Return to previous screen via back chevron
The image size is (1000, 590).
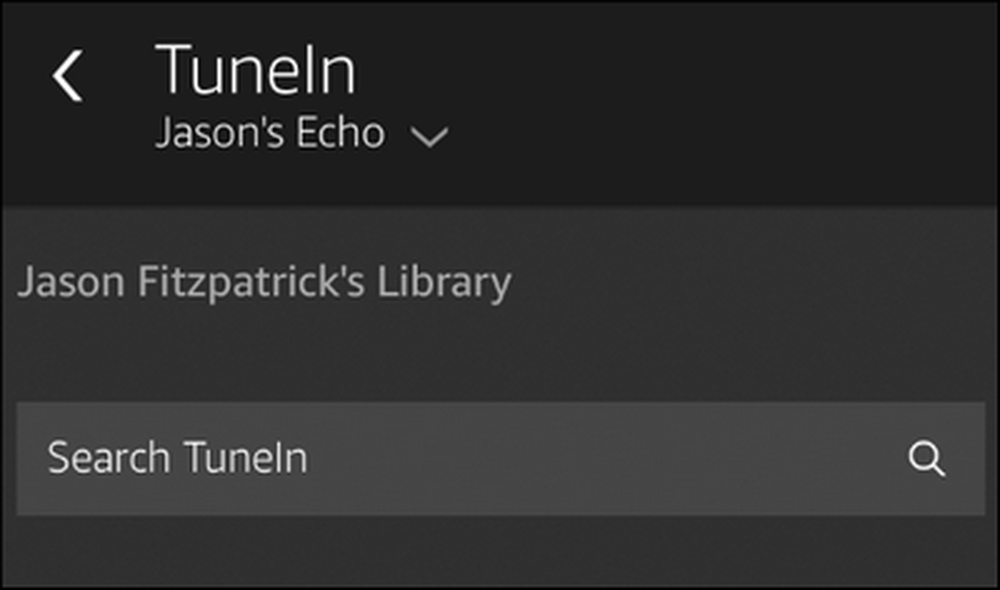click(68, 75)
